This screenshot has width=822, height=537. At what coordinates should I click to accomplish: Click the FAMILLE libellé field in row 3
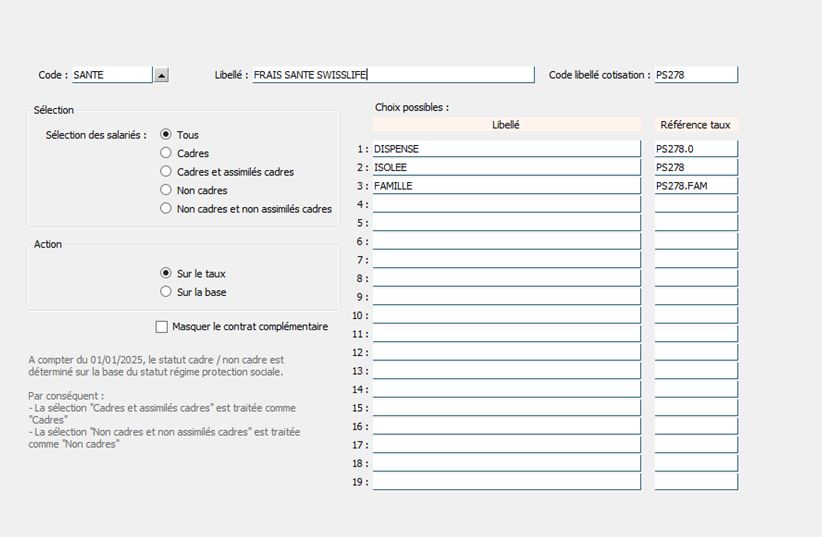point(506,186)
